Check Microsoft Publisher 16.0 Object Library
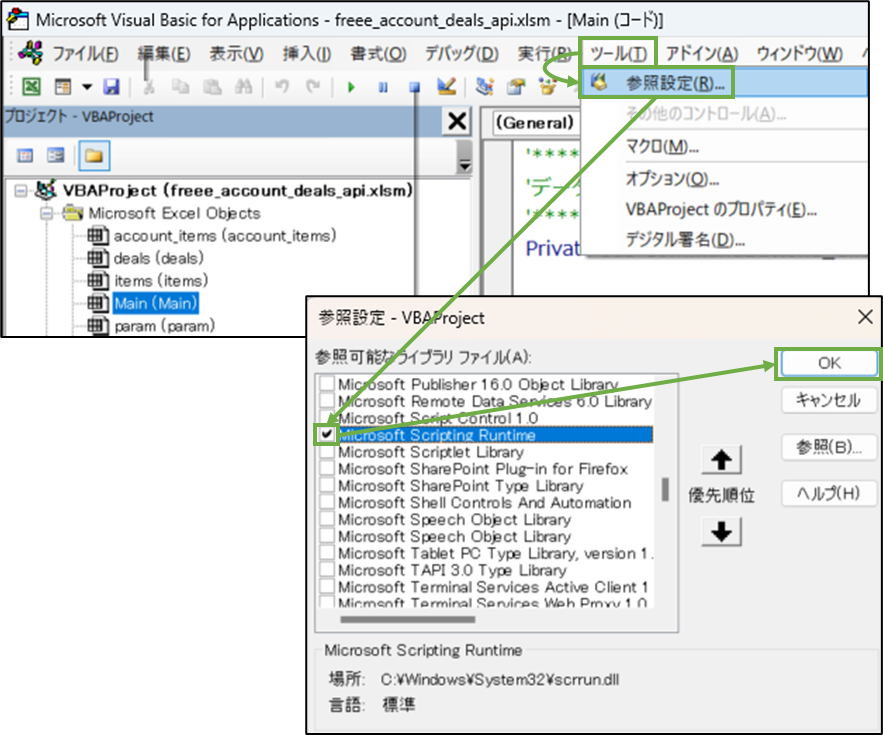 pyautogui.click(x=327, y=384)
